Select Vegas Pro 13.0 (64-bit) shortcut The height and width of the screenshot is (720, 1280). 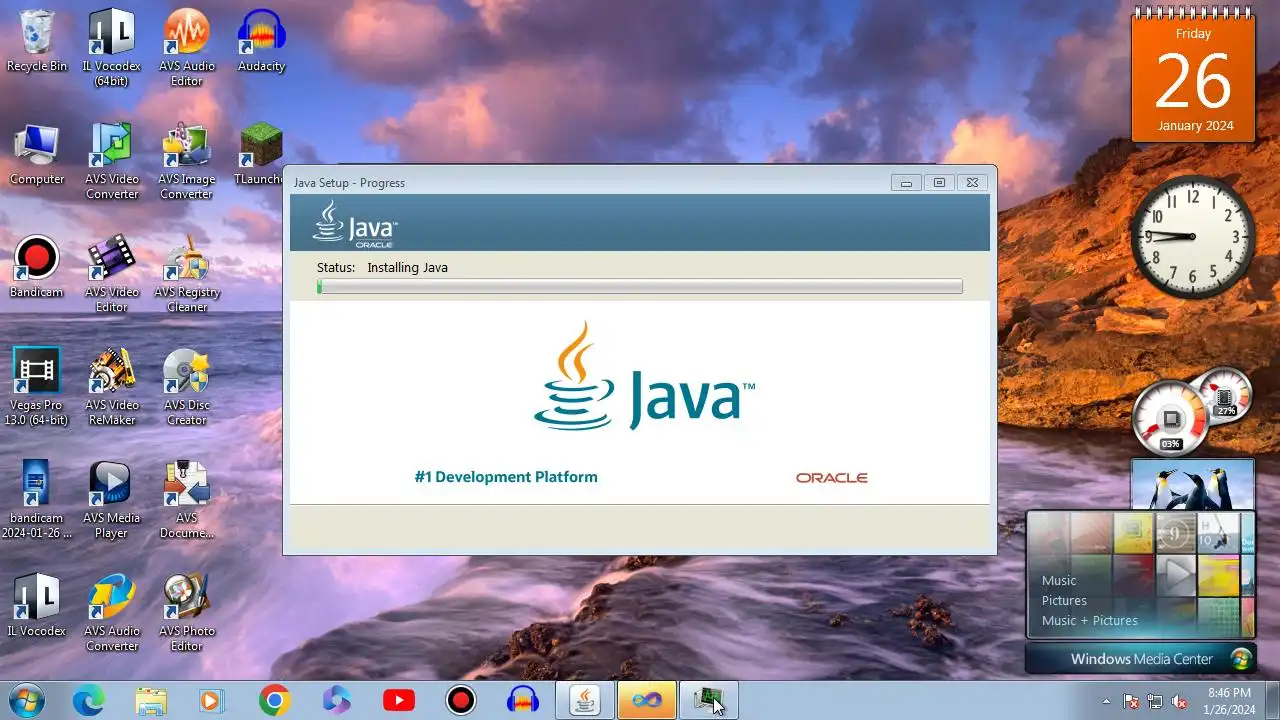37,387
